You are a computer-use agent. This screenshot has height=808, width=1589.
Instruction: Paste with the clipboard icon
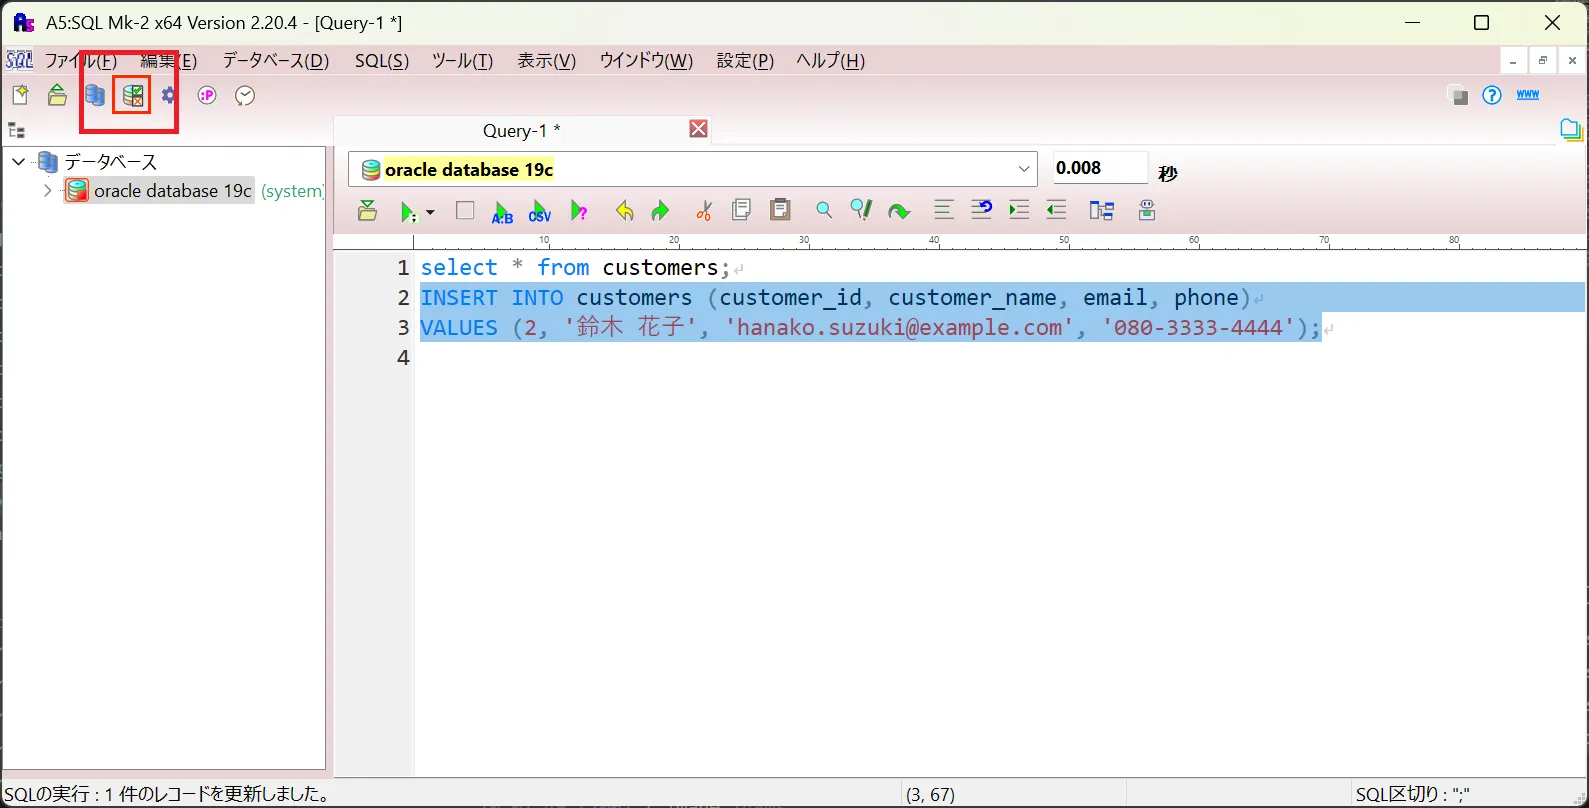tap(780, 210)
